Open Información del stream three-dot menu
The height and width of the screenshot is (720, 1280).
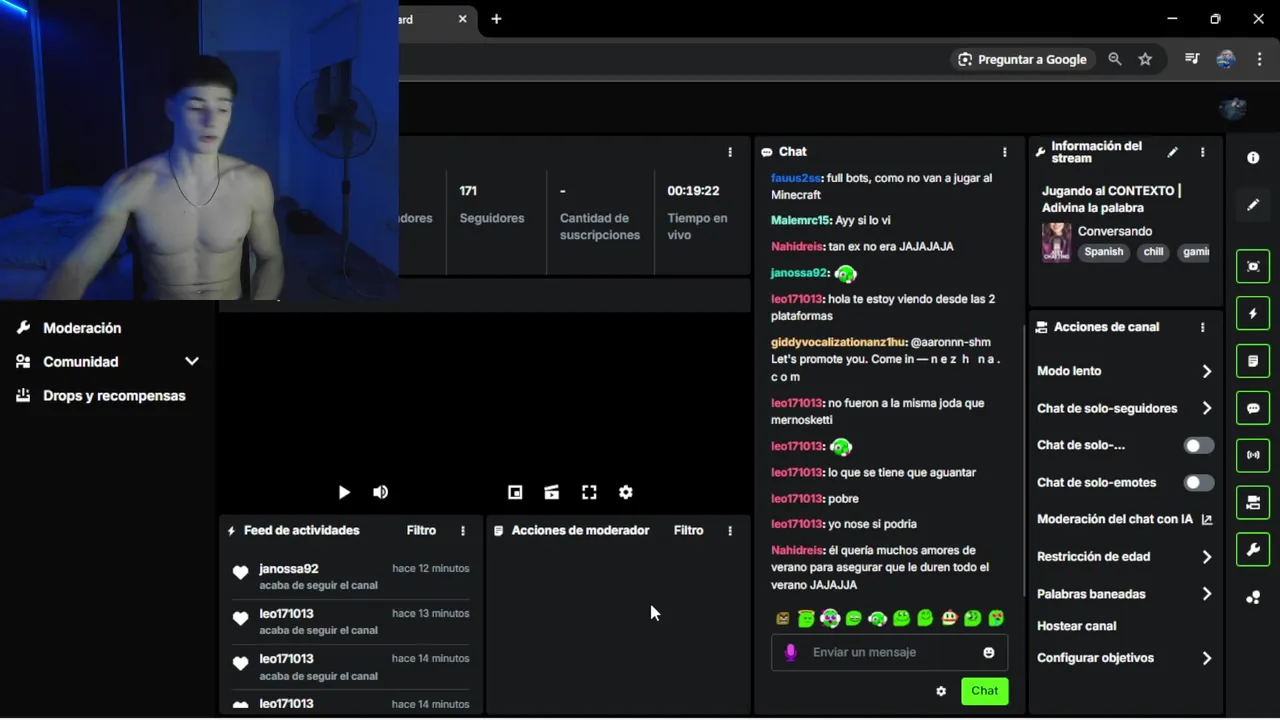point(1203,152)
